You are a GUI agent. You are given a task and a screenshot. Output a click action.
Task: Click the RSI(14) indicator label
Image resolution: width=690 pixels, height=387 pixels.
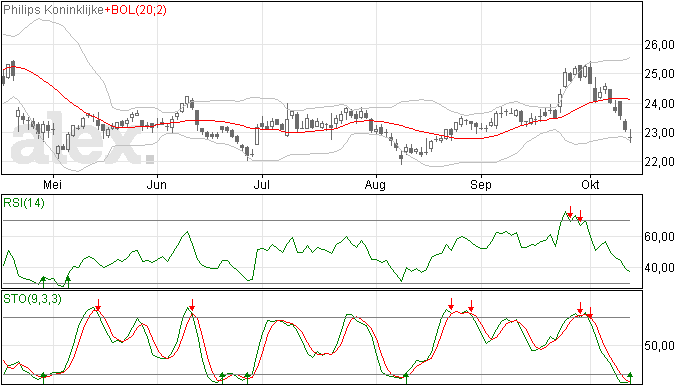click(x=24, y=203)
